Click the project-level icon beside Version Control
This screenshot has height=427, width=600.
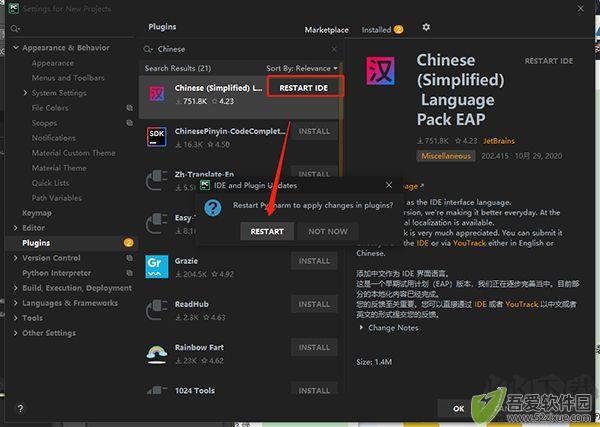coord(130,258)
